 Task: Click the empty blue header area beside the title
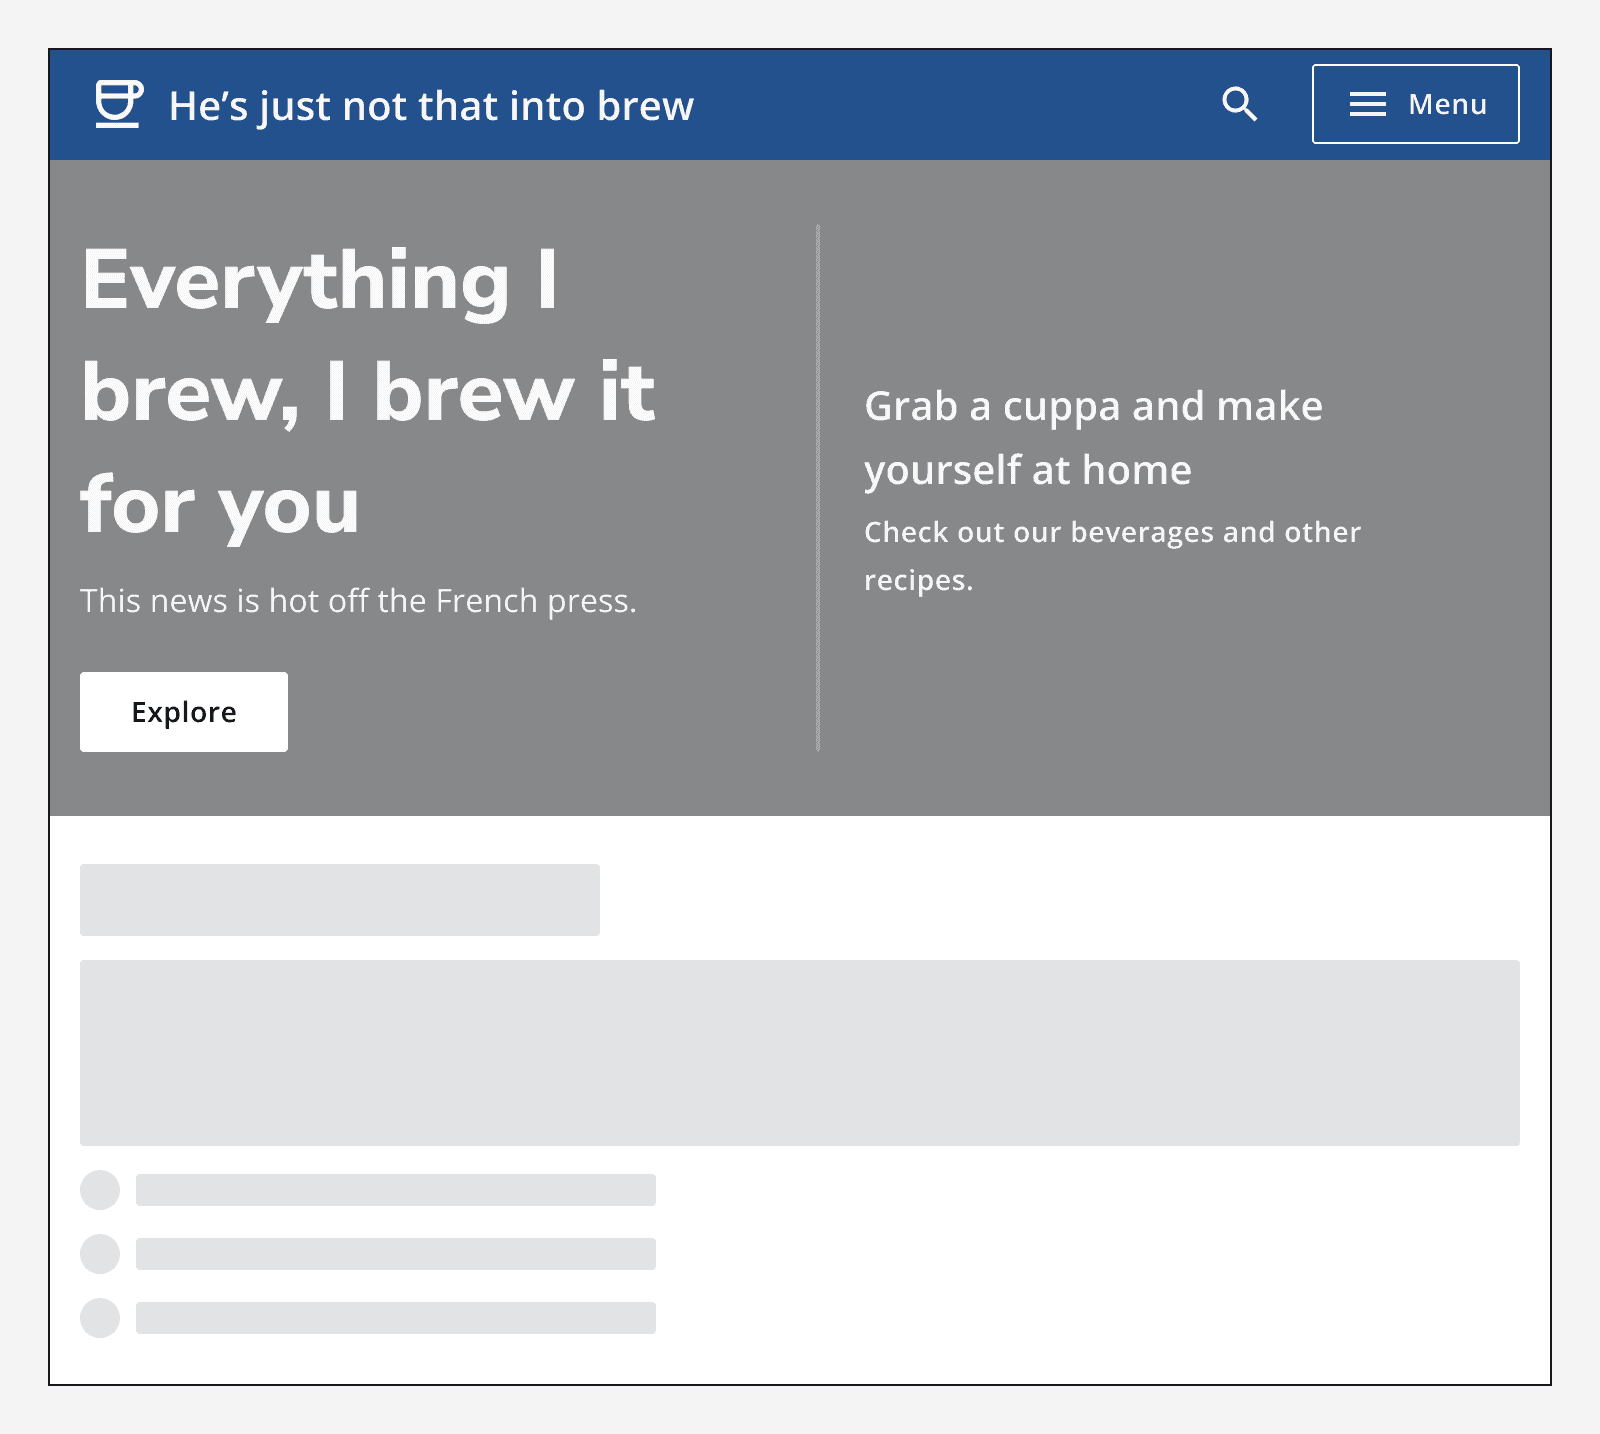click(950, 104)
